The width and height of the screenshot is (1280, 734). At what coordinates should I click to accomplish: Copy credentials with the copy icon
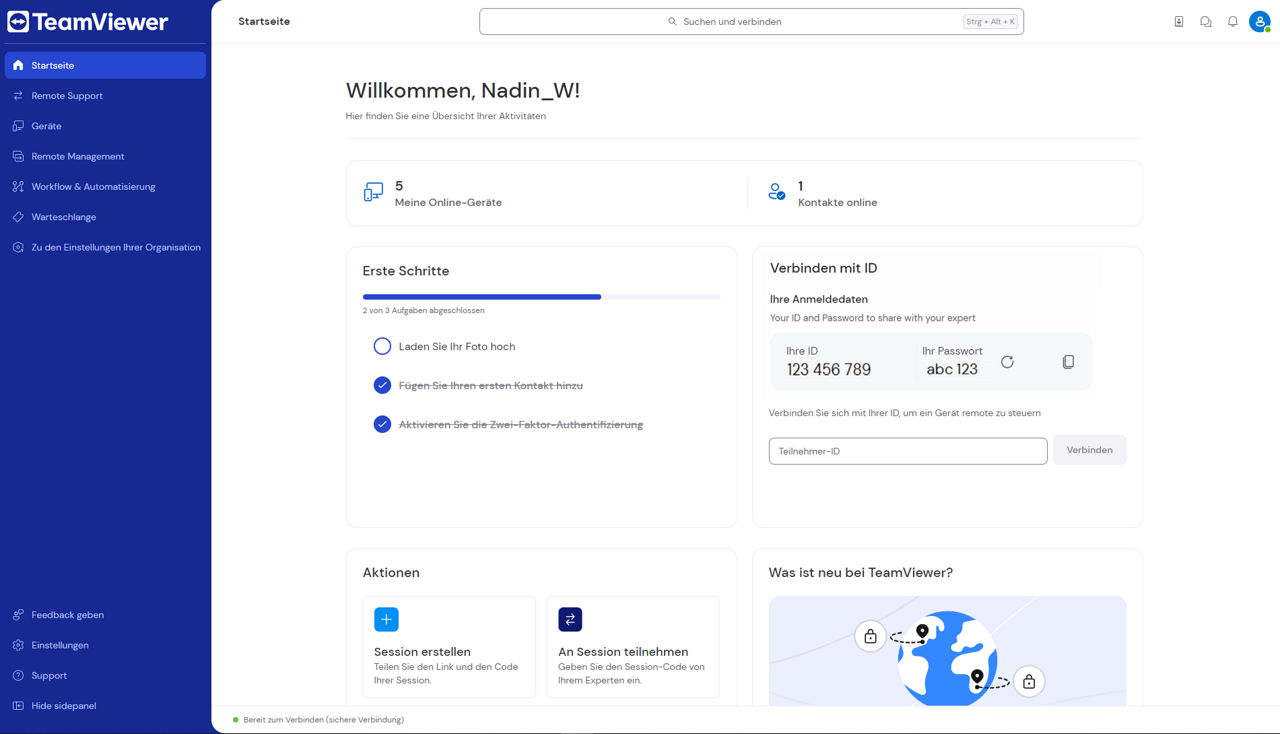[1068, 362]
